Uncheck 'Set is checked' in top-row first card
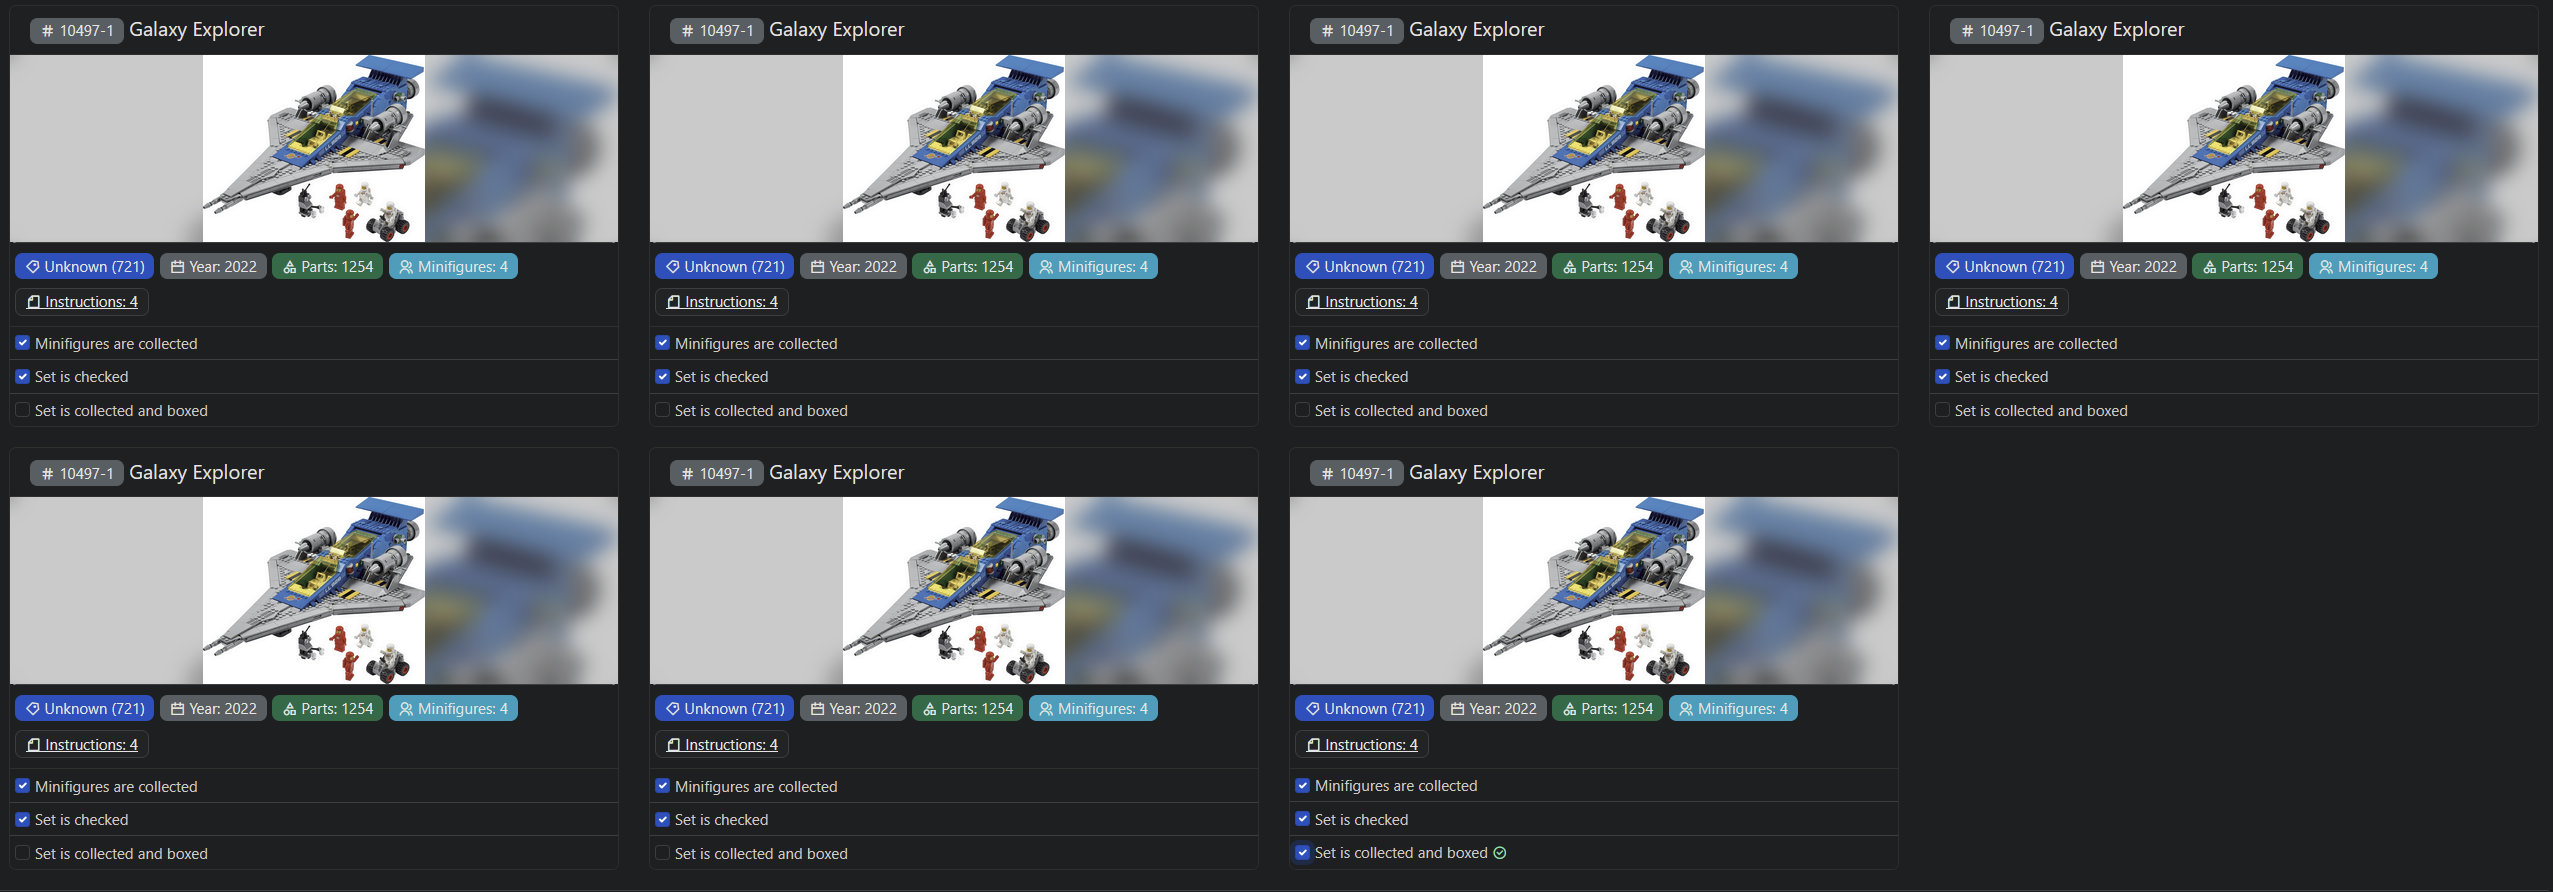 [22, 377]
